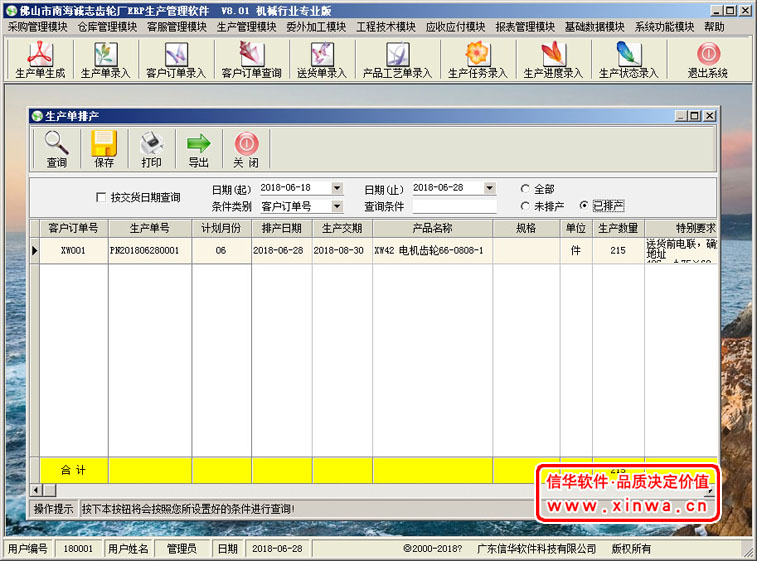Image resolution: width=757 pixels, height=561 pixels.
Task: Open the 仓库管理模块 menu
Action: (107, 27)
